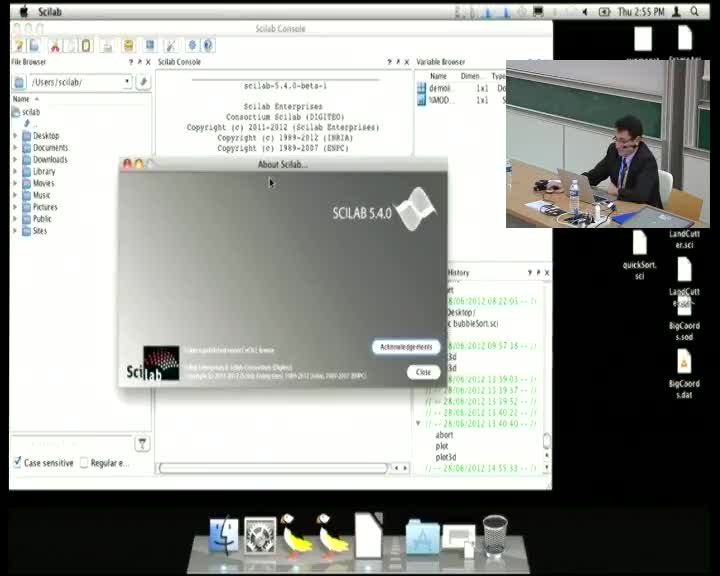Click Spotlight magnifier in menu bar
720x576 pixels.
pyautogui.click(x=694, y=12)
